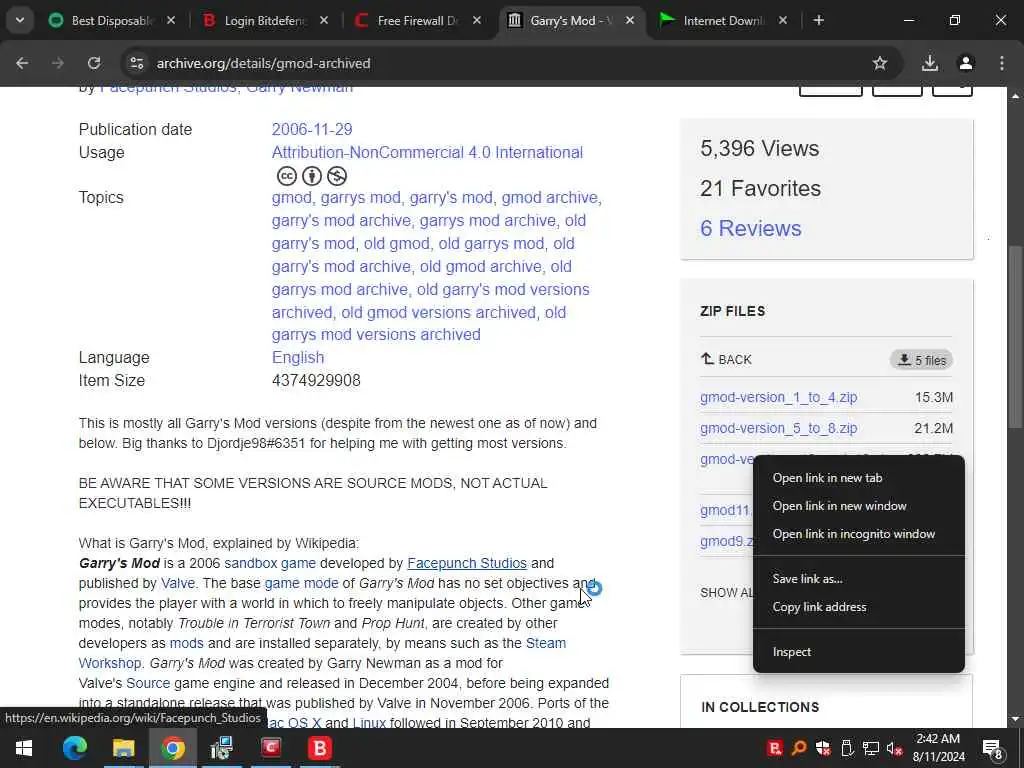Click the Creative Commons CC icon
Screen dimensions: 1024x768
coord(287,176)
